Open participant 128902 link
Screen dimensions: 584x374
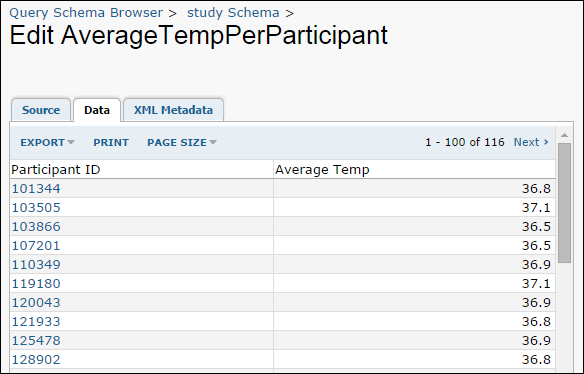pos(36,359)
